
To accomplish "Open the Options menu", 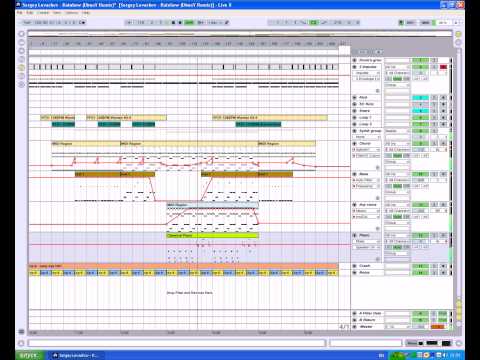I will coord(72,13).
